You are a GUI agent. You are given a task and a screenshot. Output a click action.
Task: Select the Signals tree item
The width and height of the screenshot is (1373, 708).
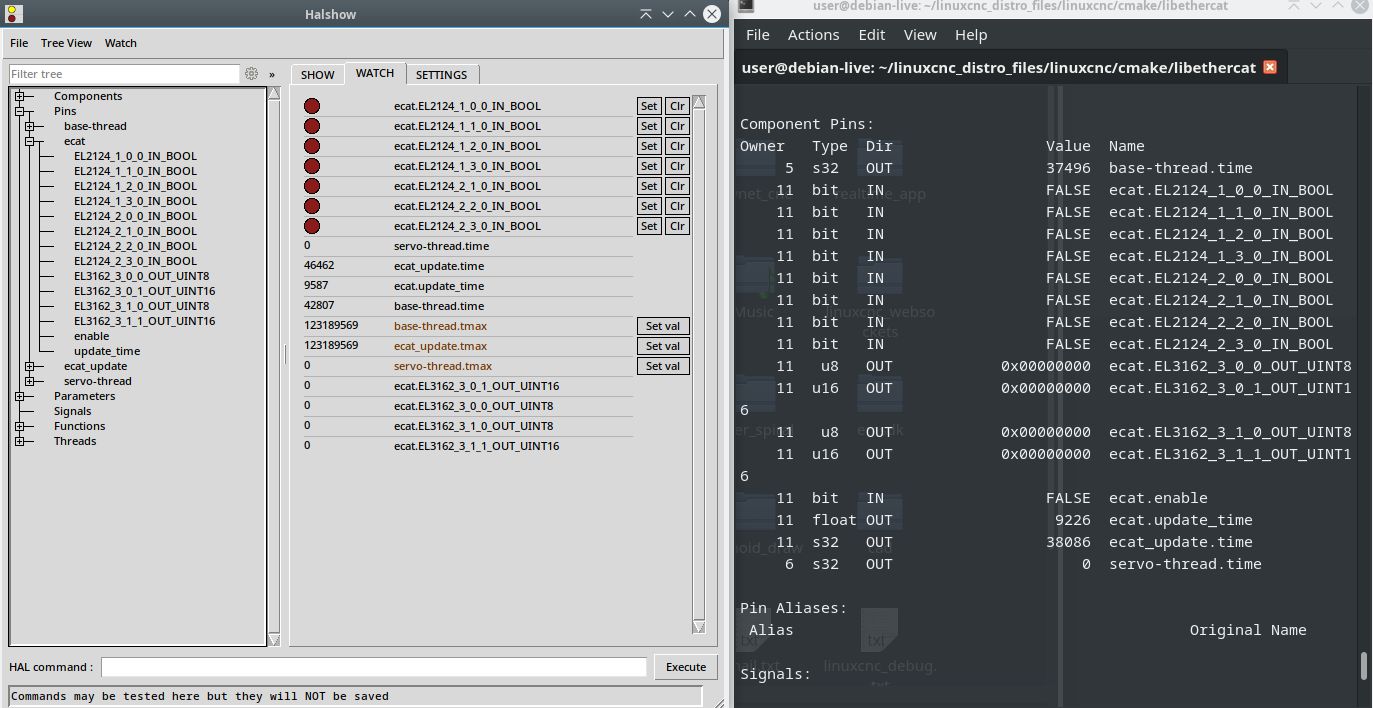[72, 411]
